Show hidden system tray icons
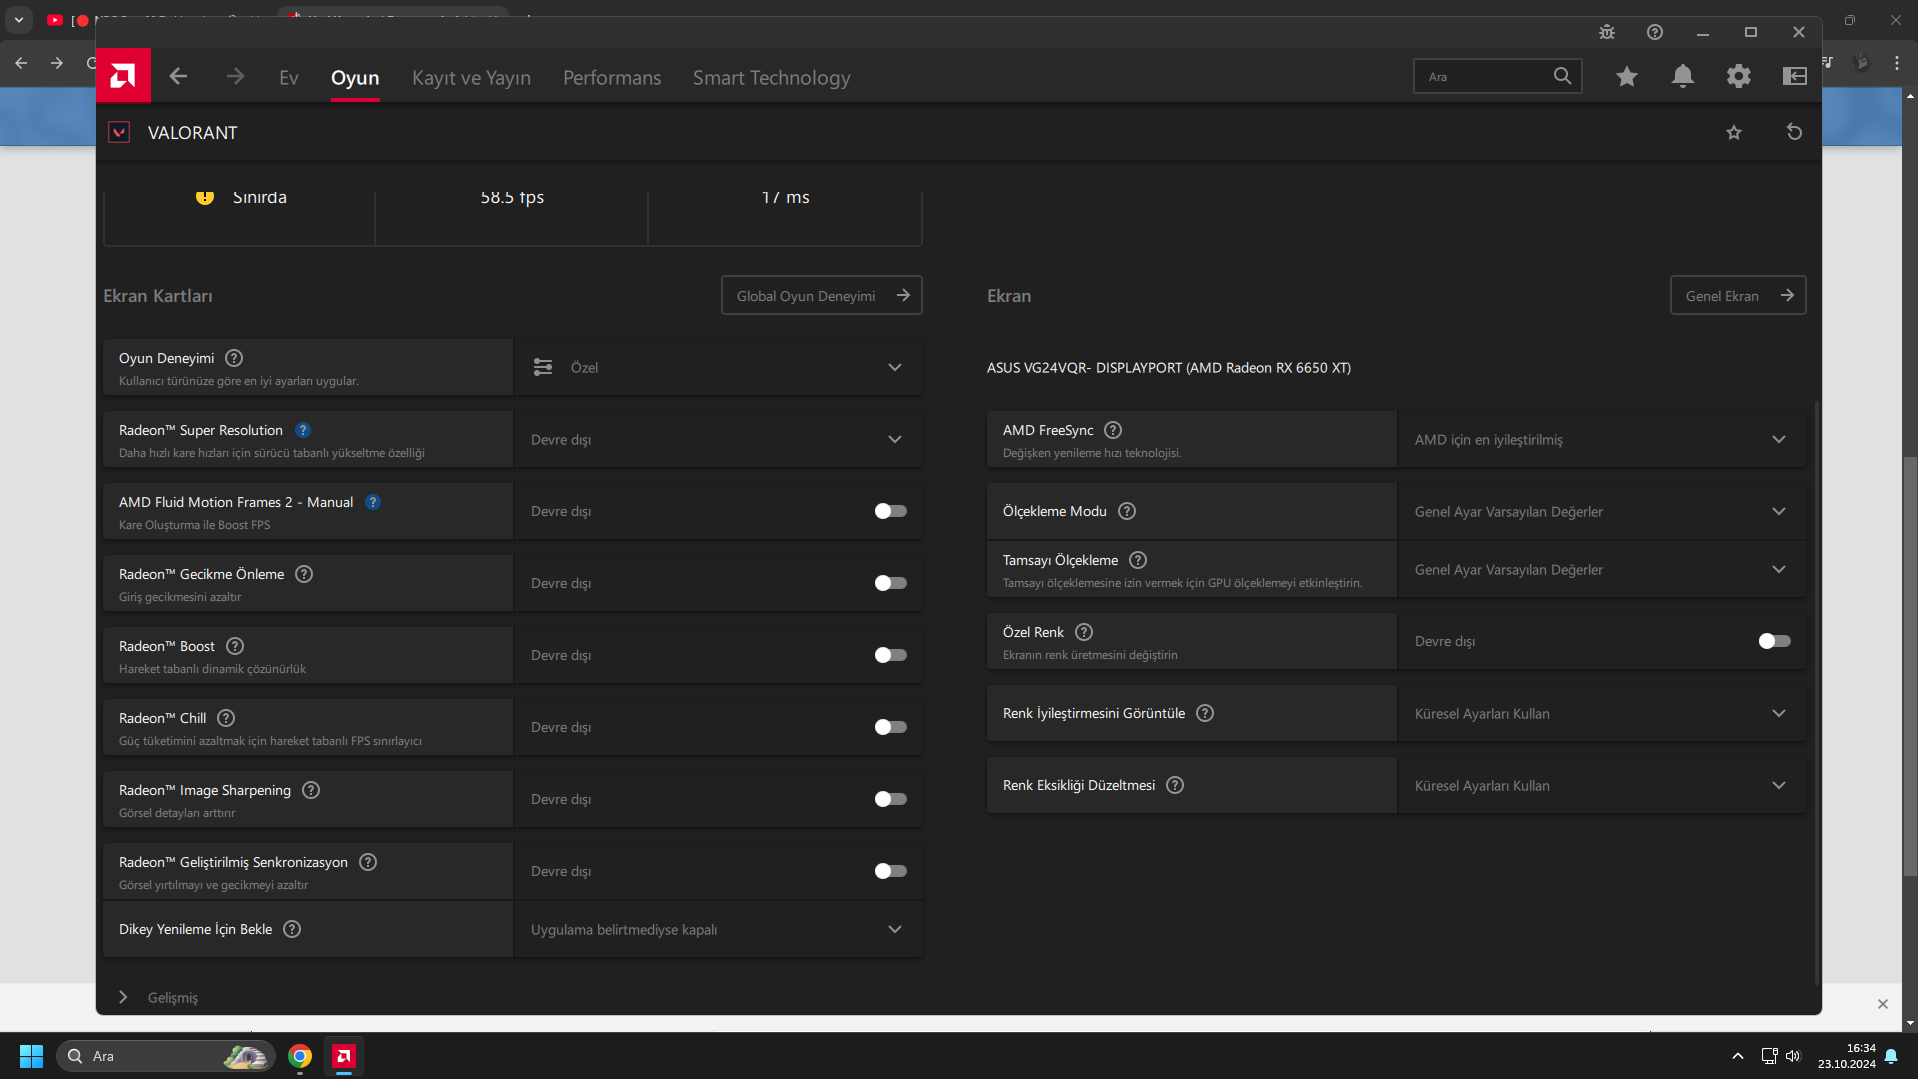Viewport: 1918px width, 1079px height. [1738, 1056]
